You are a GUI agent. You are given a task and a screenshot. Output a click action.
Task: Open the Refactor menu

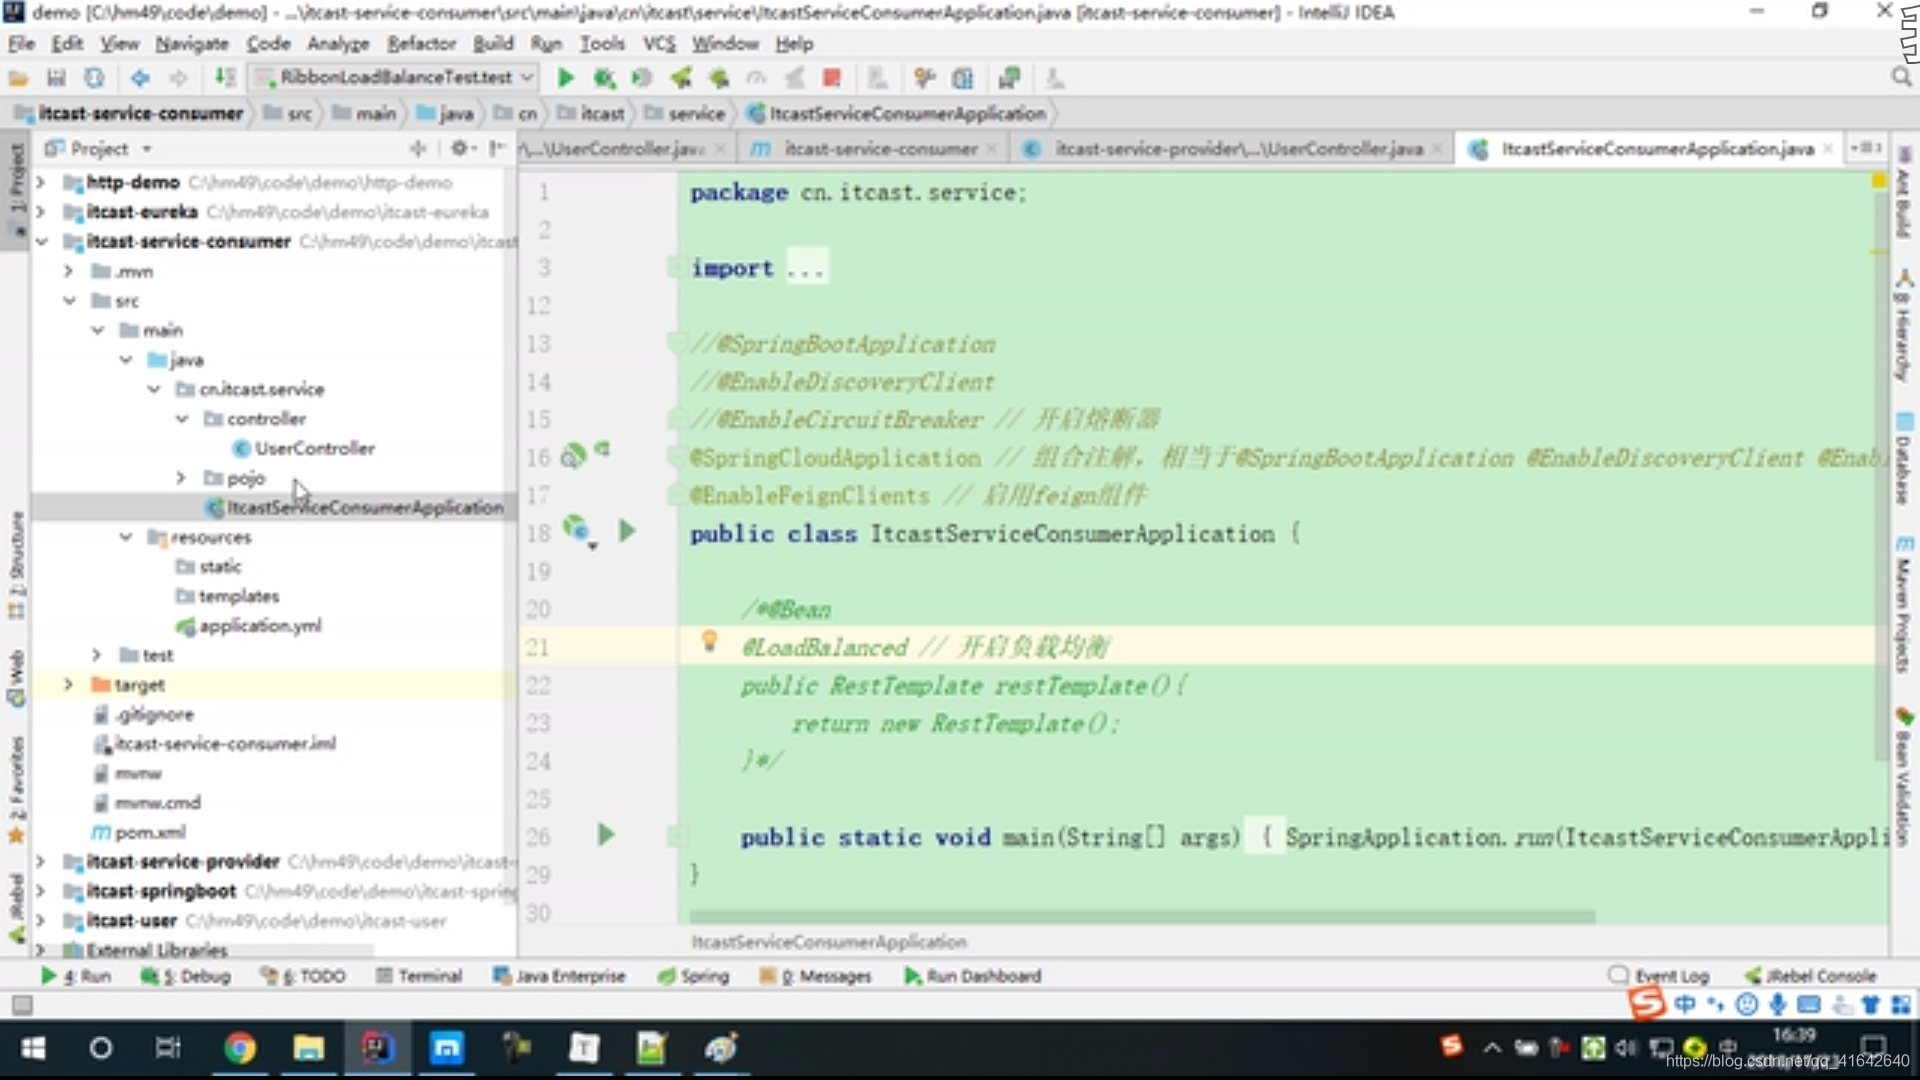point(421,43)
